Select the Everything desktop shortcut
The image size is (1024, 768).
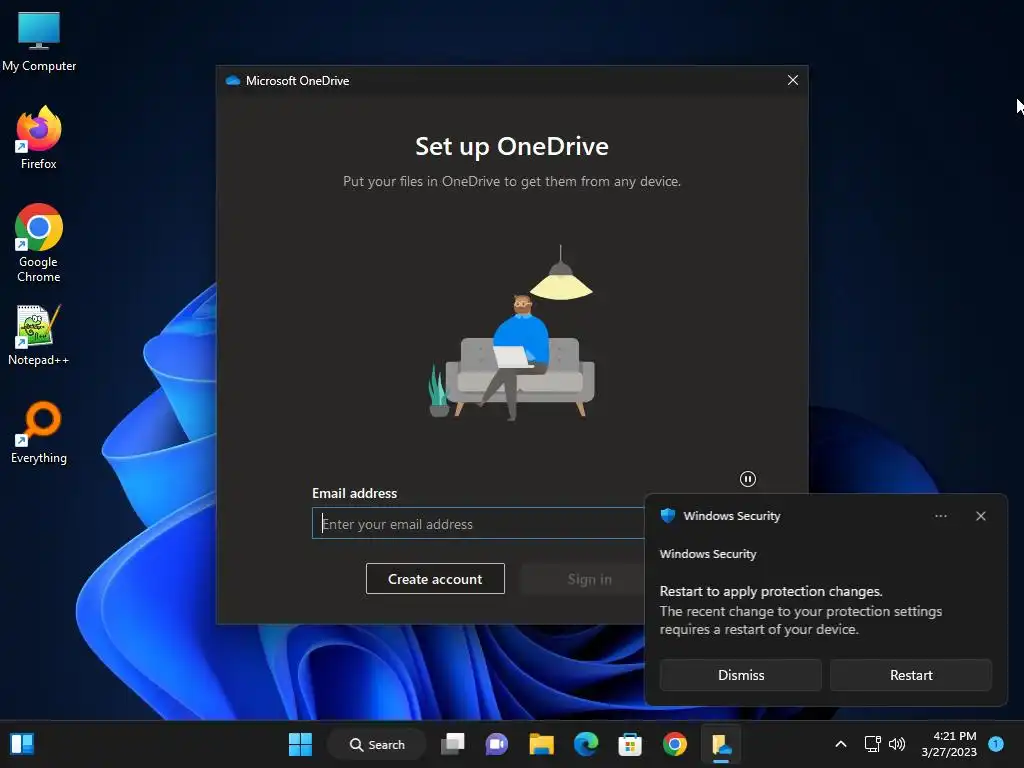click(x=39, y=432)
